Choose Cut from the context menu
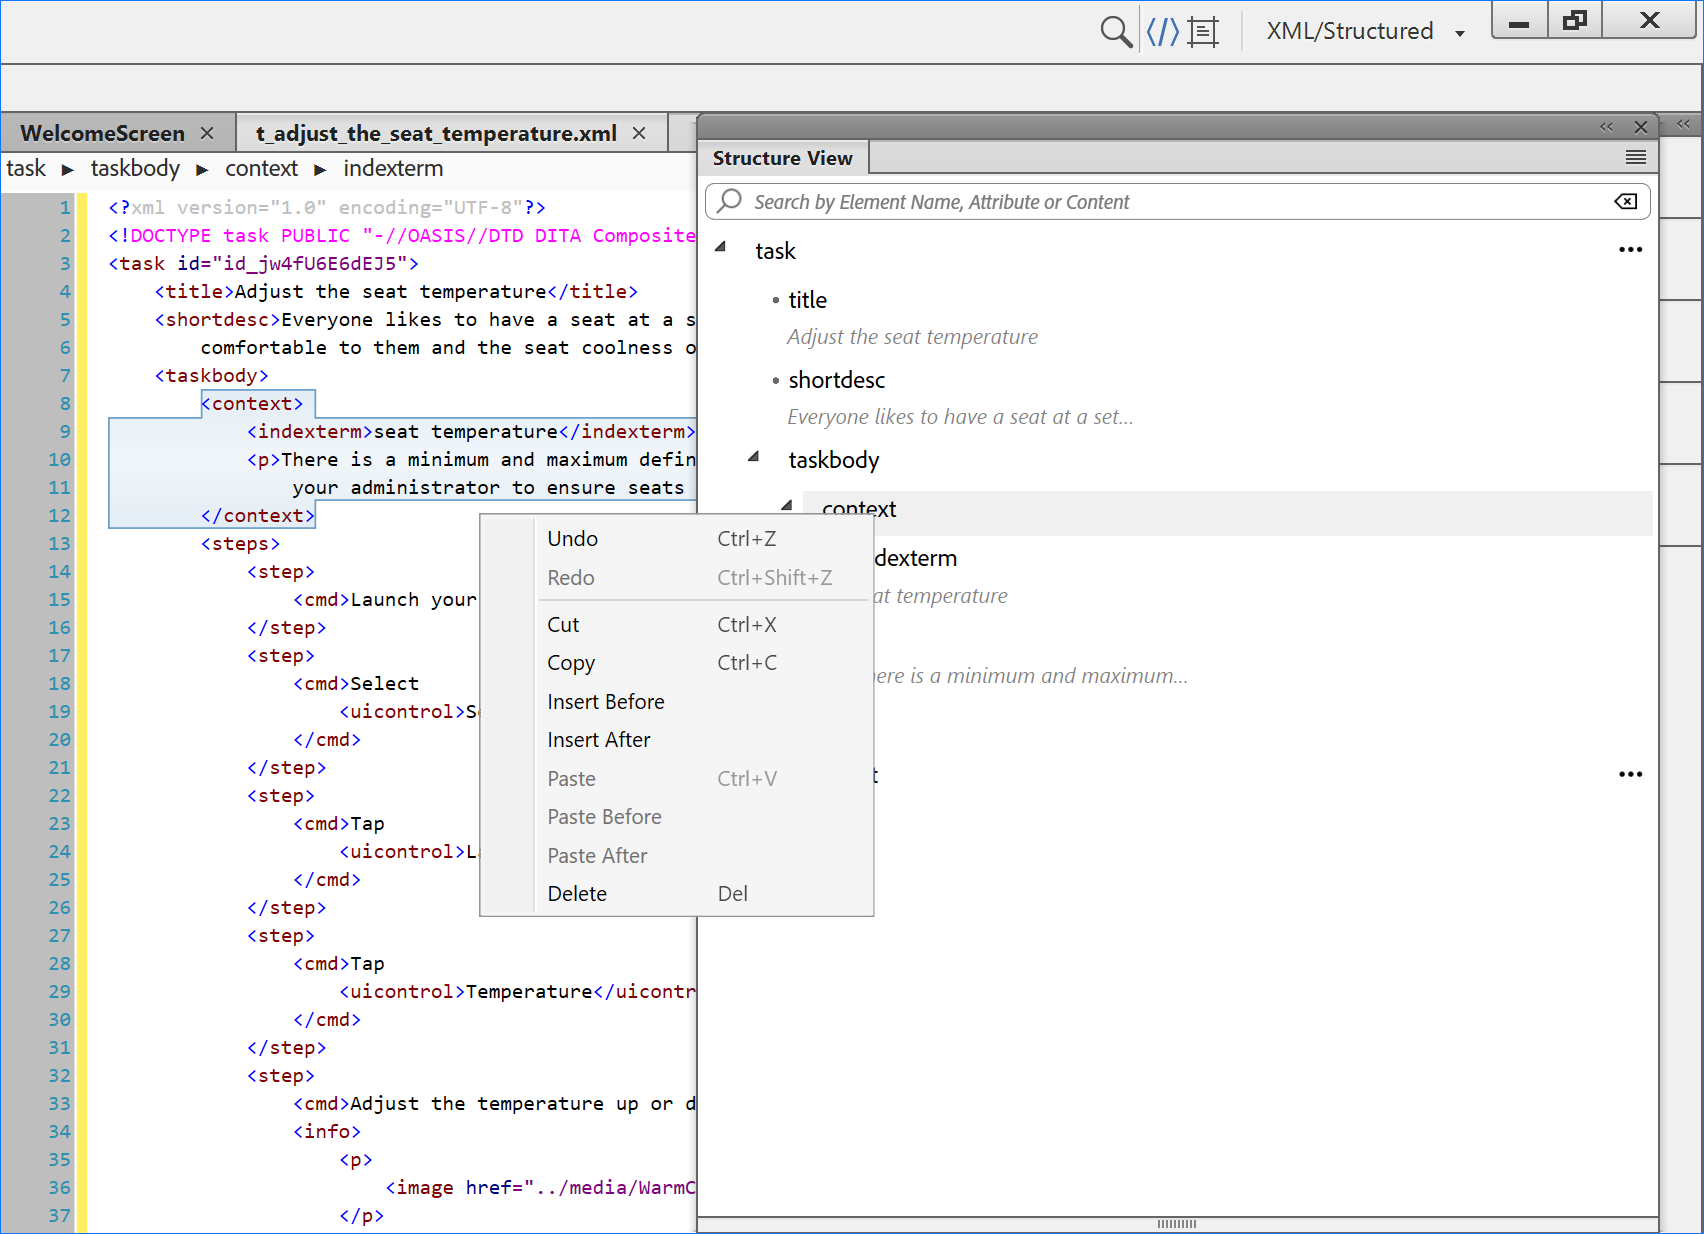1704x1234 pixels. tap(563, 625)
